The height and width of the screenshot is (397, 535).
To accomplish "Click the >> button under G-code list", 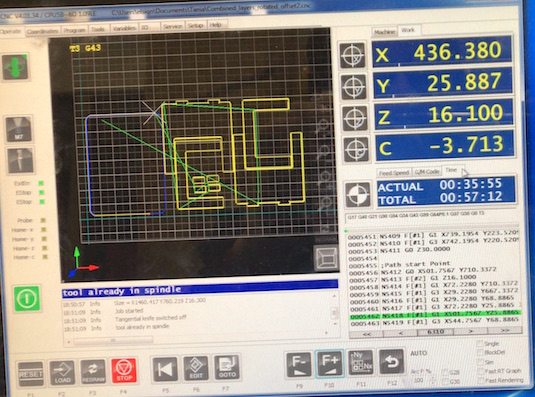I will pyautogui.click(x=505, y=330).
